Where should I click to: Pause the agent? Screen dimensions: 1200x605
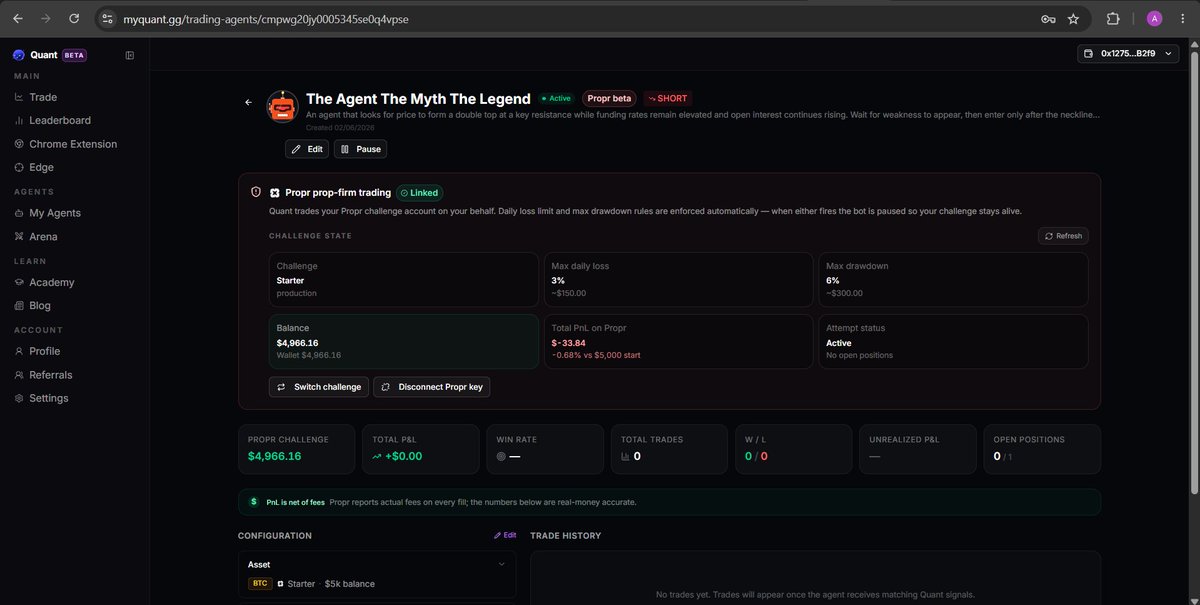pyautogui.click(x=360, y=149)
